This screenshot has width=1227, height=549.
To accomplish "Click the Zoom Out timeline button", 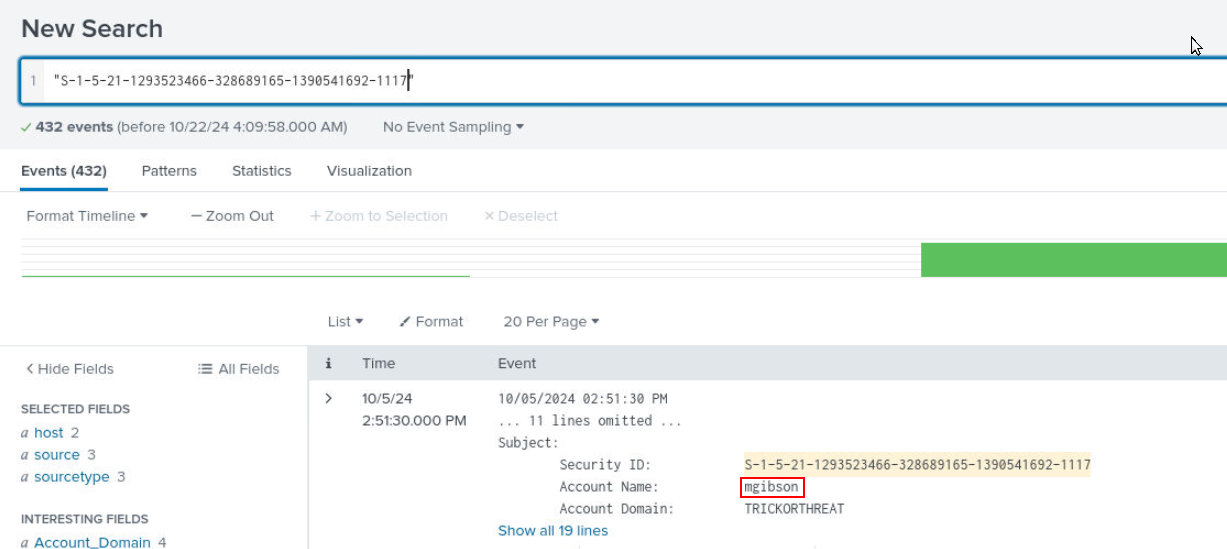I will [232, 216].
